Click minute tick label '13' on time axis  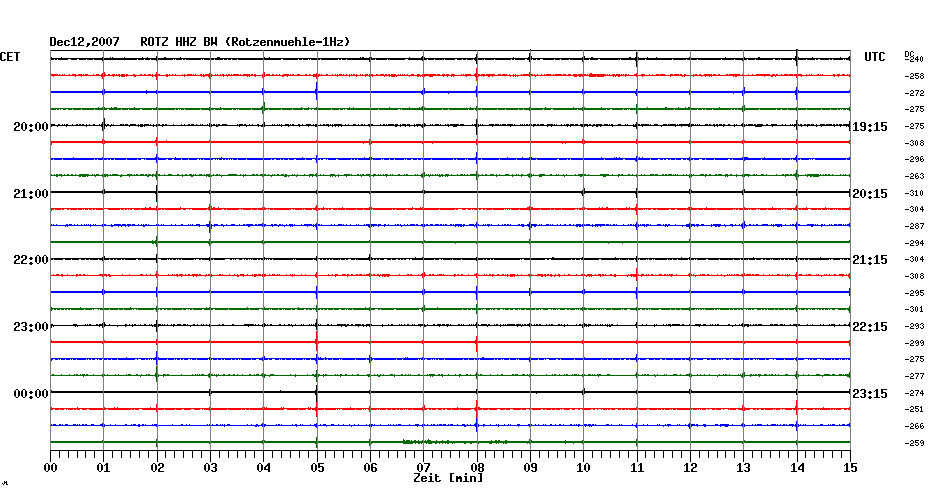(x=744, y=468)
